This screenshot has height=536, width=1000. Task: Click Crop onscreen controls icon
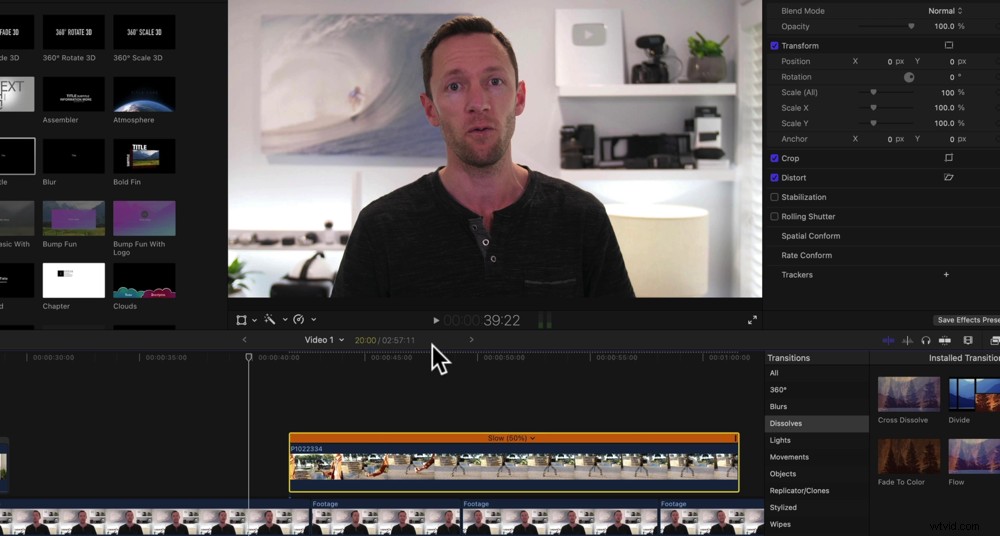948,158
